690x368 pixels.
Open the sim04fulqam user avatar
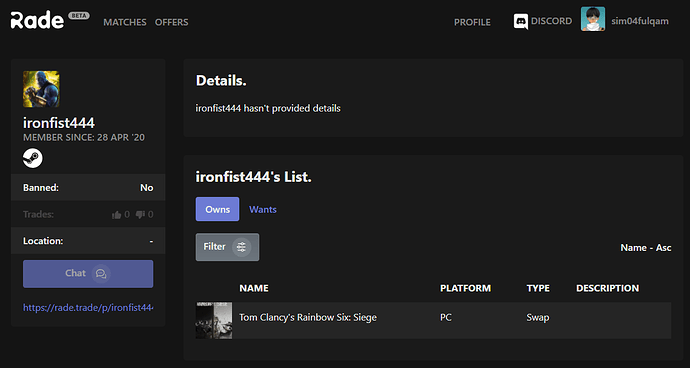pyautogui.click(x=593, y=19)
